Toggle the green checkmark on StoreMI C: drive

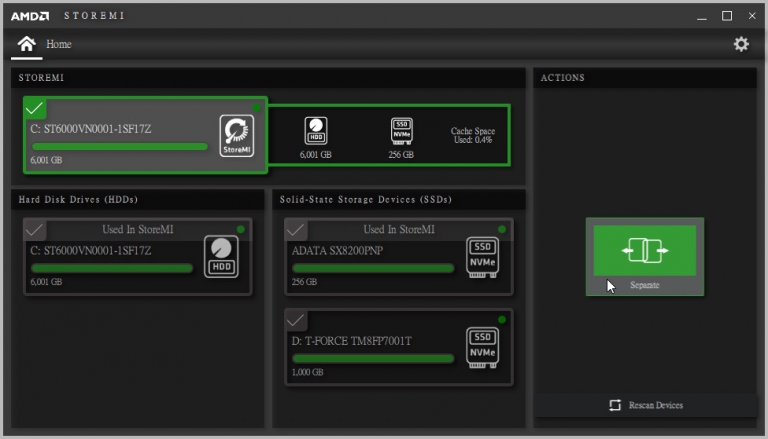coord(35,108)
